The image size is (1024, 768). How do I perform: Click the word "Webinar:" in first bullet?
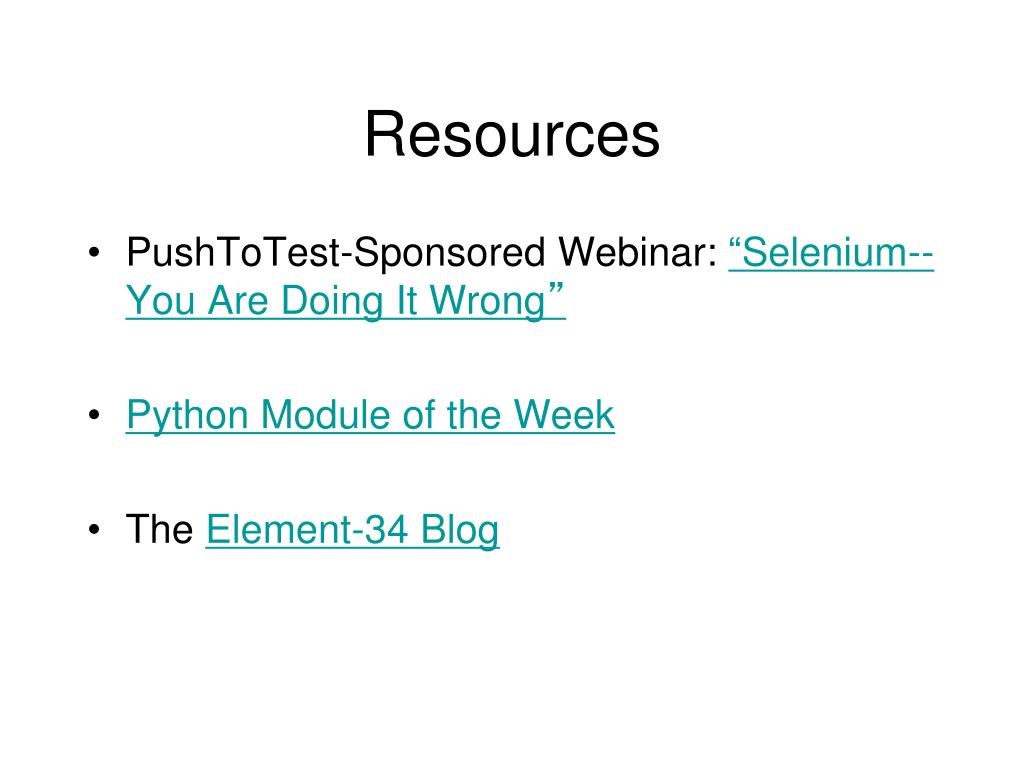click(x=637, y=252)
